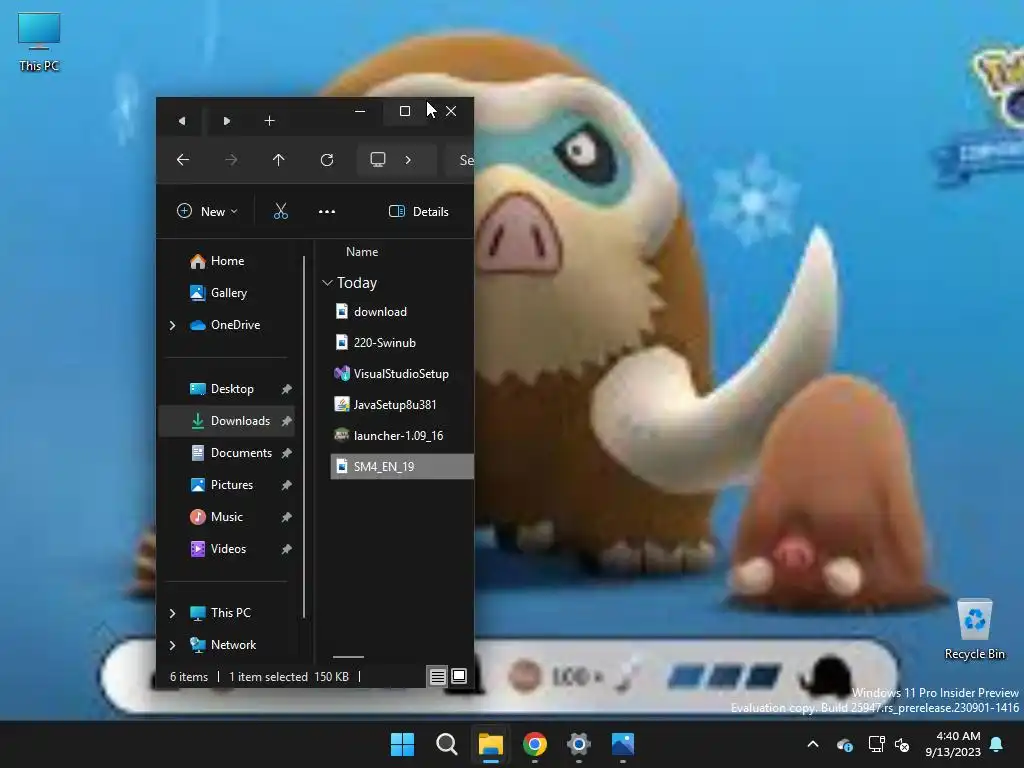Expand the OneDrive tree node
The height and width of the screenshot is (768, 1024).
coord(172,325)
